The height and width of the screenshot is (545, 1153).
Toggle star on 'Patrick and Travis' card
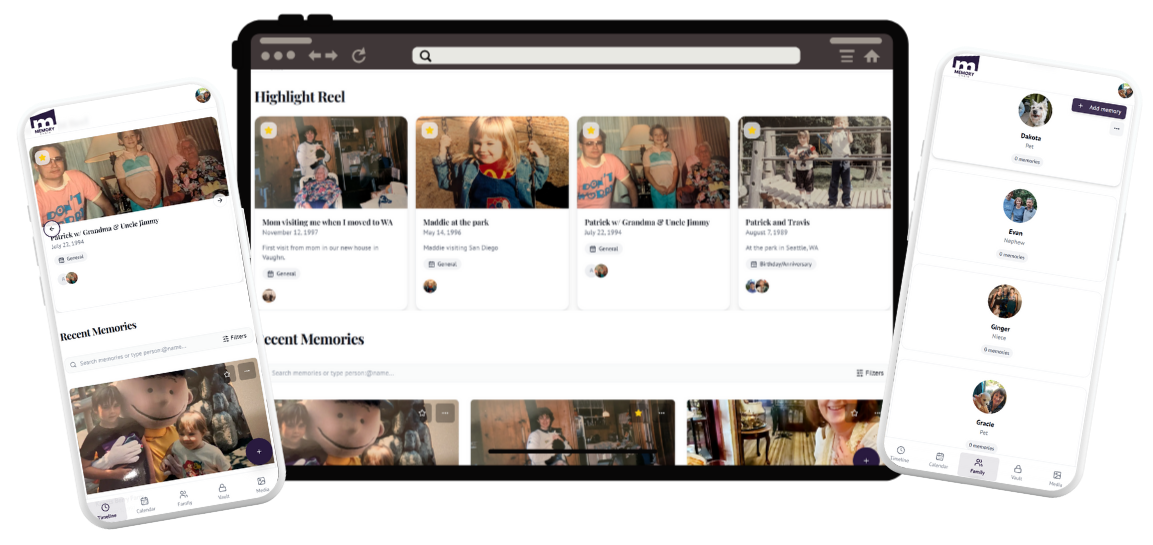pos(752,130)
